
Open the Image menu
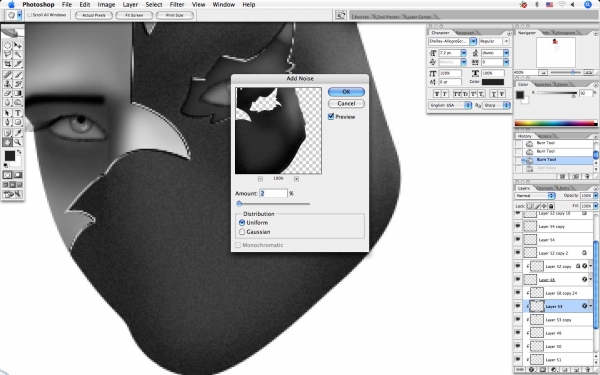coord(106,5)
